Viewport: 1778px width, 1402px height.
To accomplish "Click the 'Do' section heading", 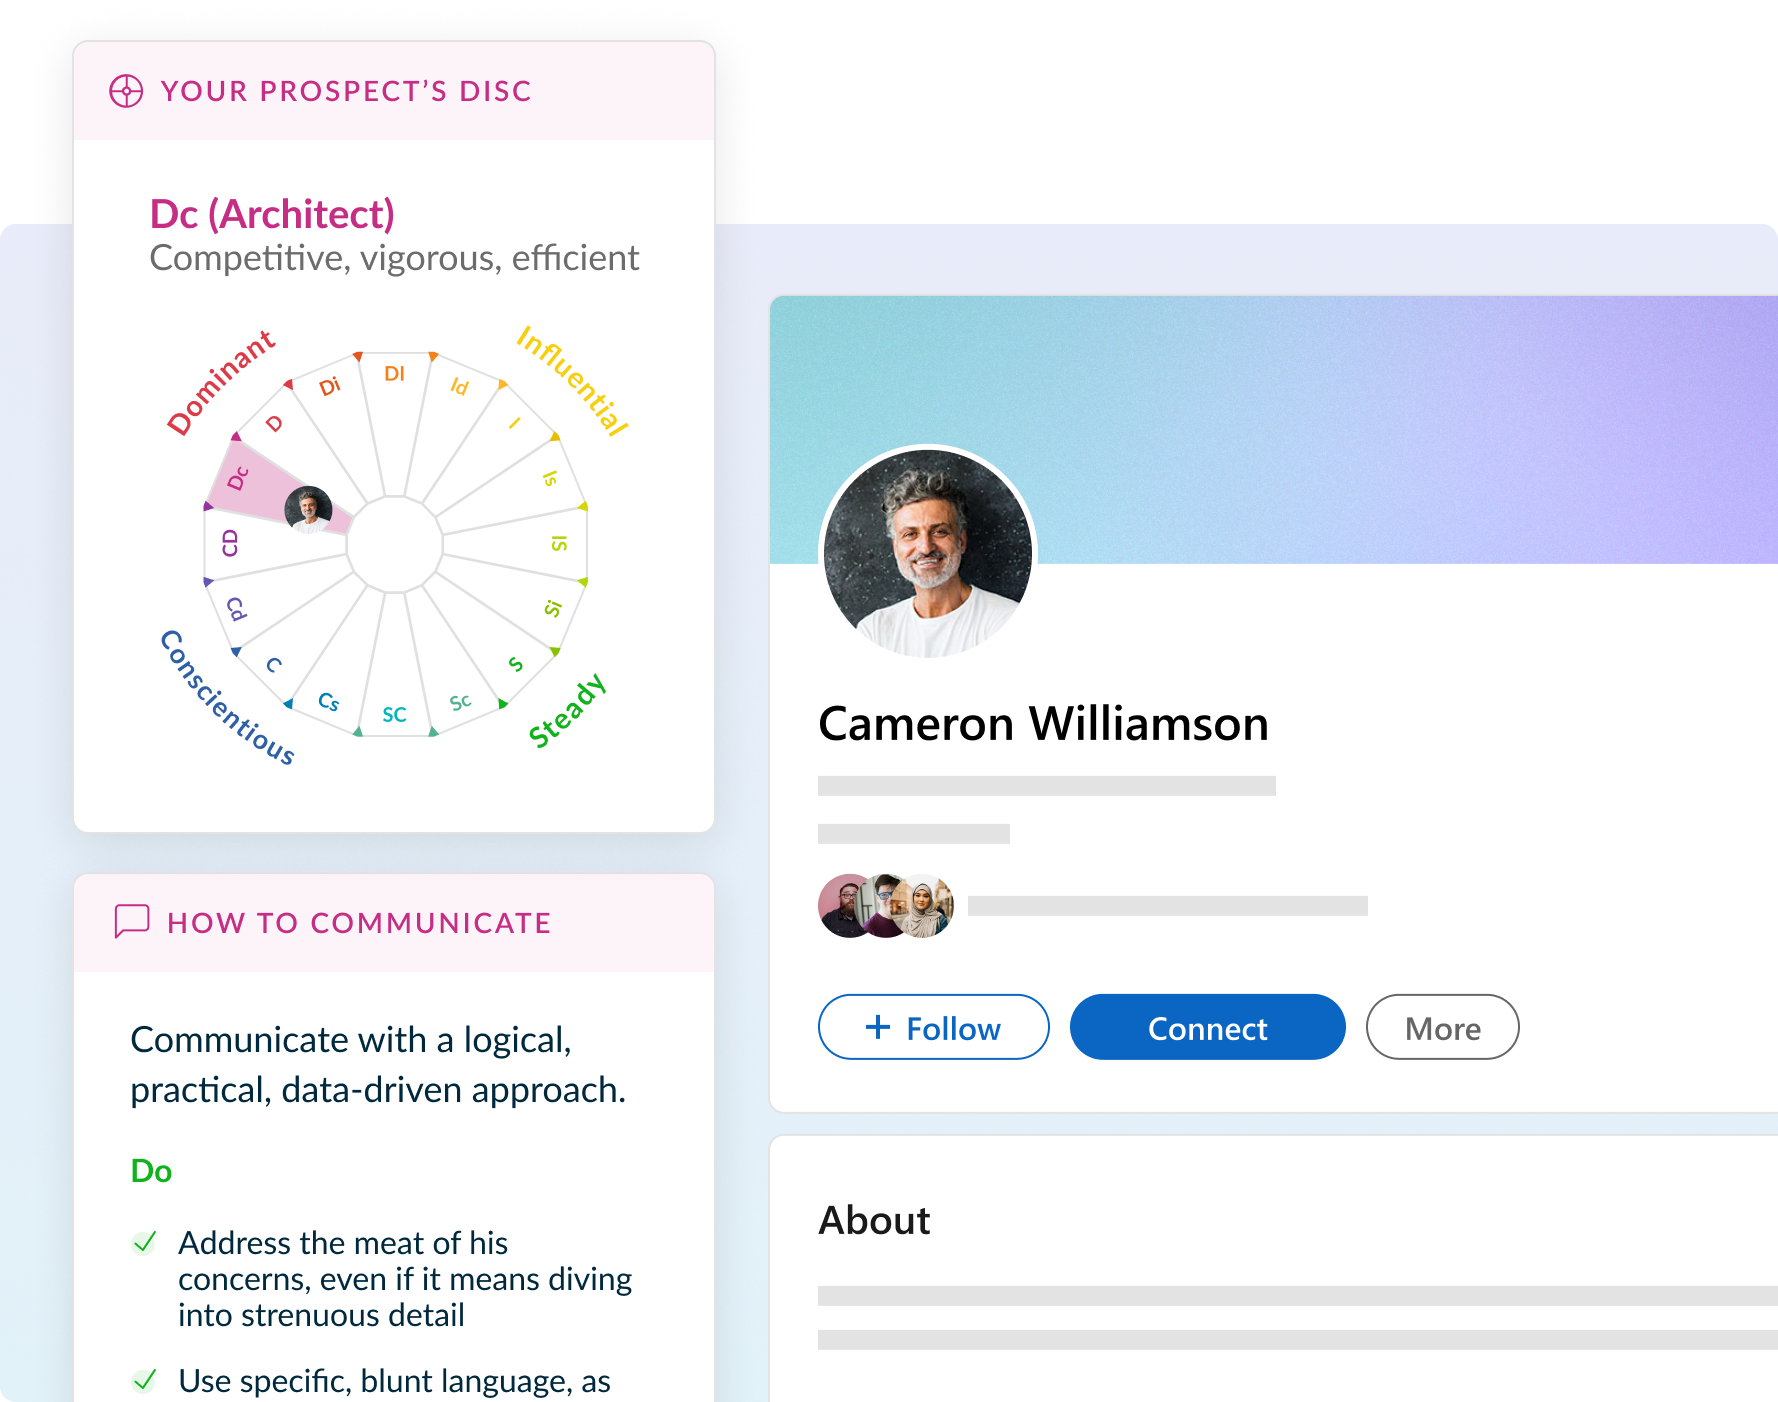I will click(x=151, y=1171).
